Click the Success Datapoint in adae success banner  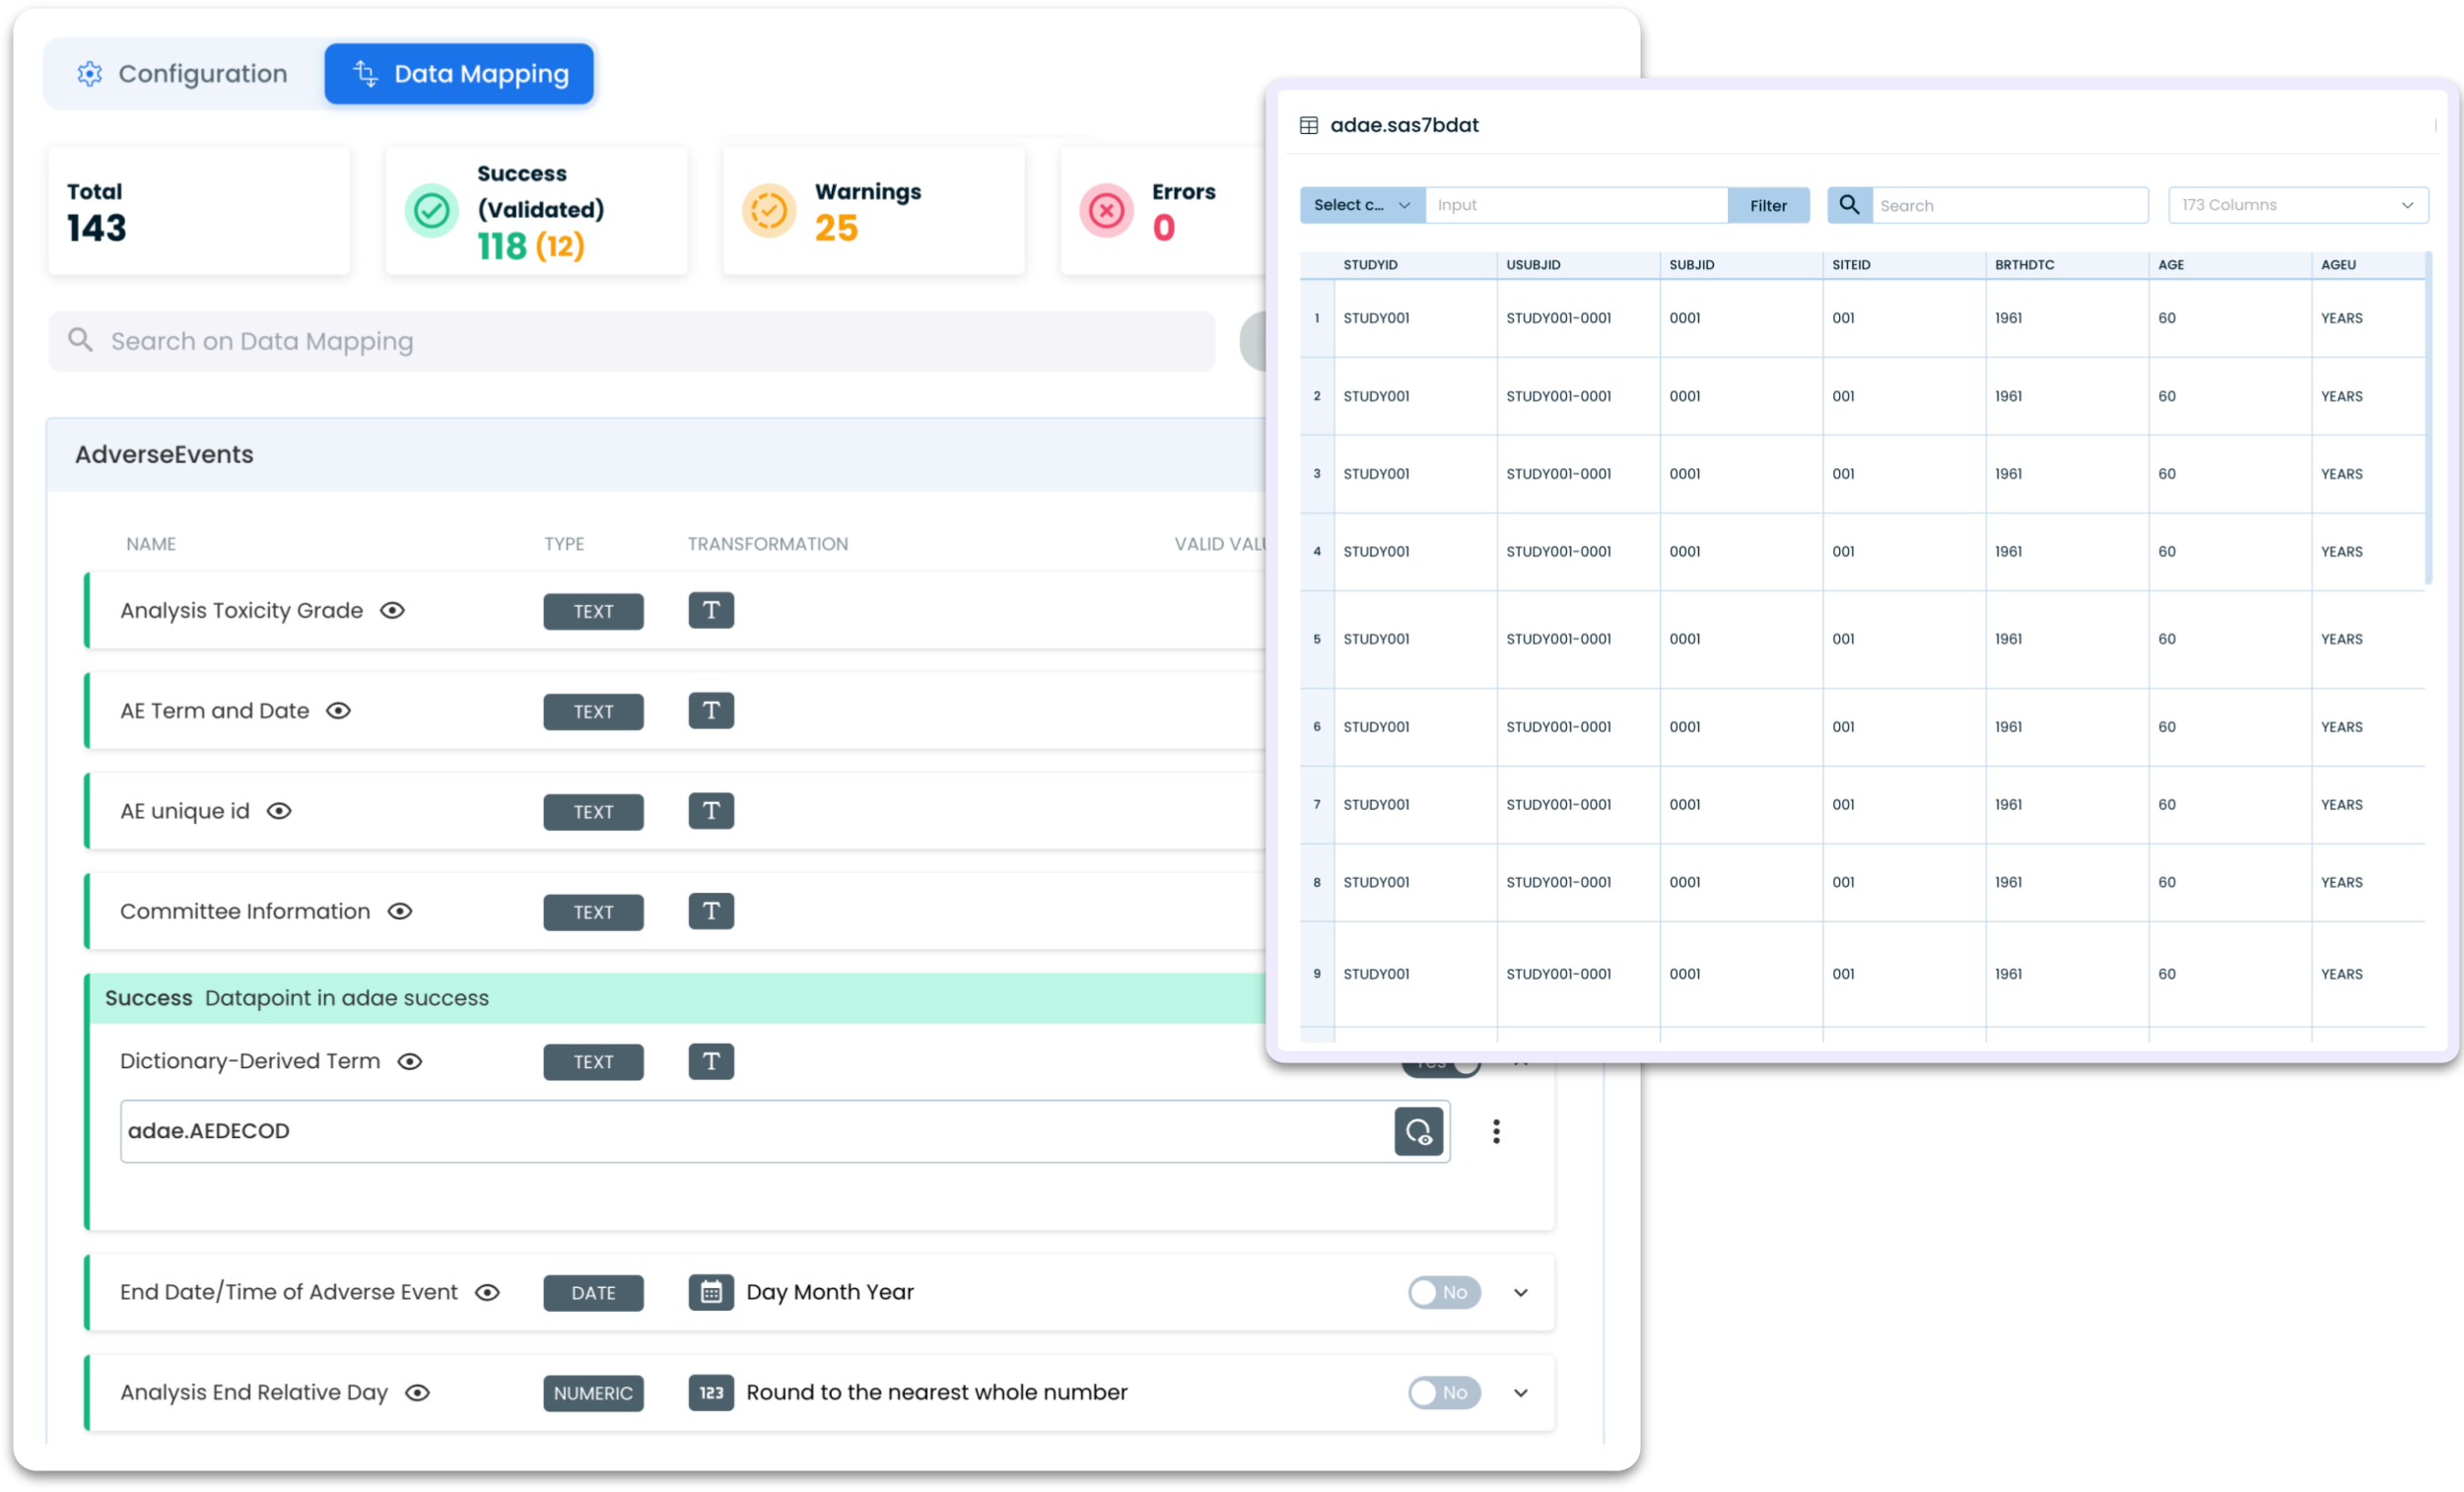coord(677,998)
